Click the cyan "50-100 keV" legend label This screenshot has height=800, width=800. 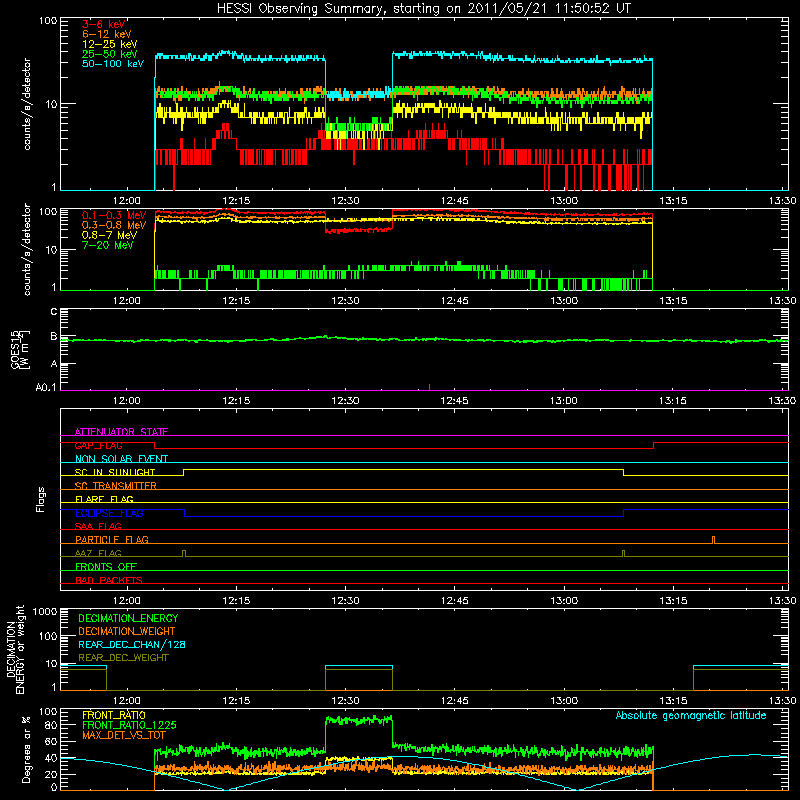113,64
